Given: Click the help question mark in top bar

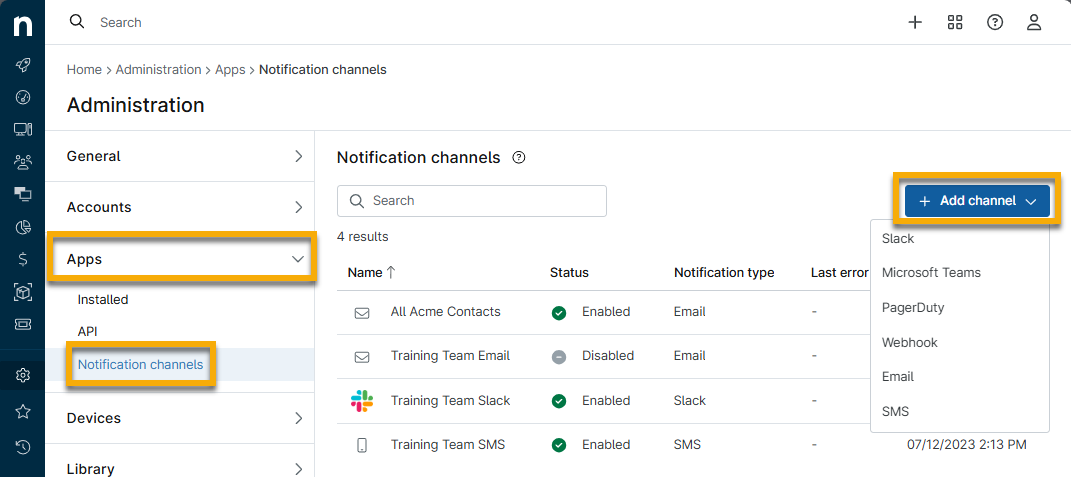Looking at the screenshot, I should (994, 22).
